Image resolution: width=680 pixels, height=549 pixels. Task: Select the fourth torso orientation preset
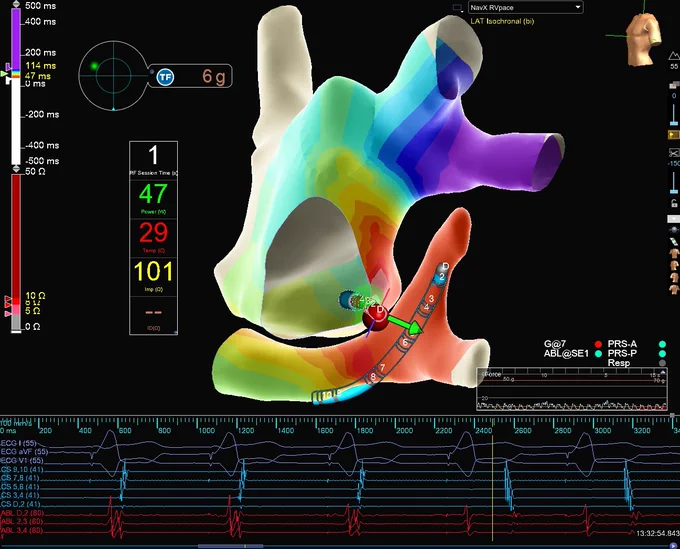coord(674,289)
